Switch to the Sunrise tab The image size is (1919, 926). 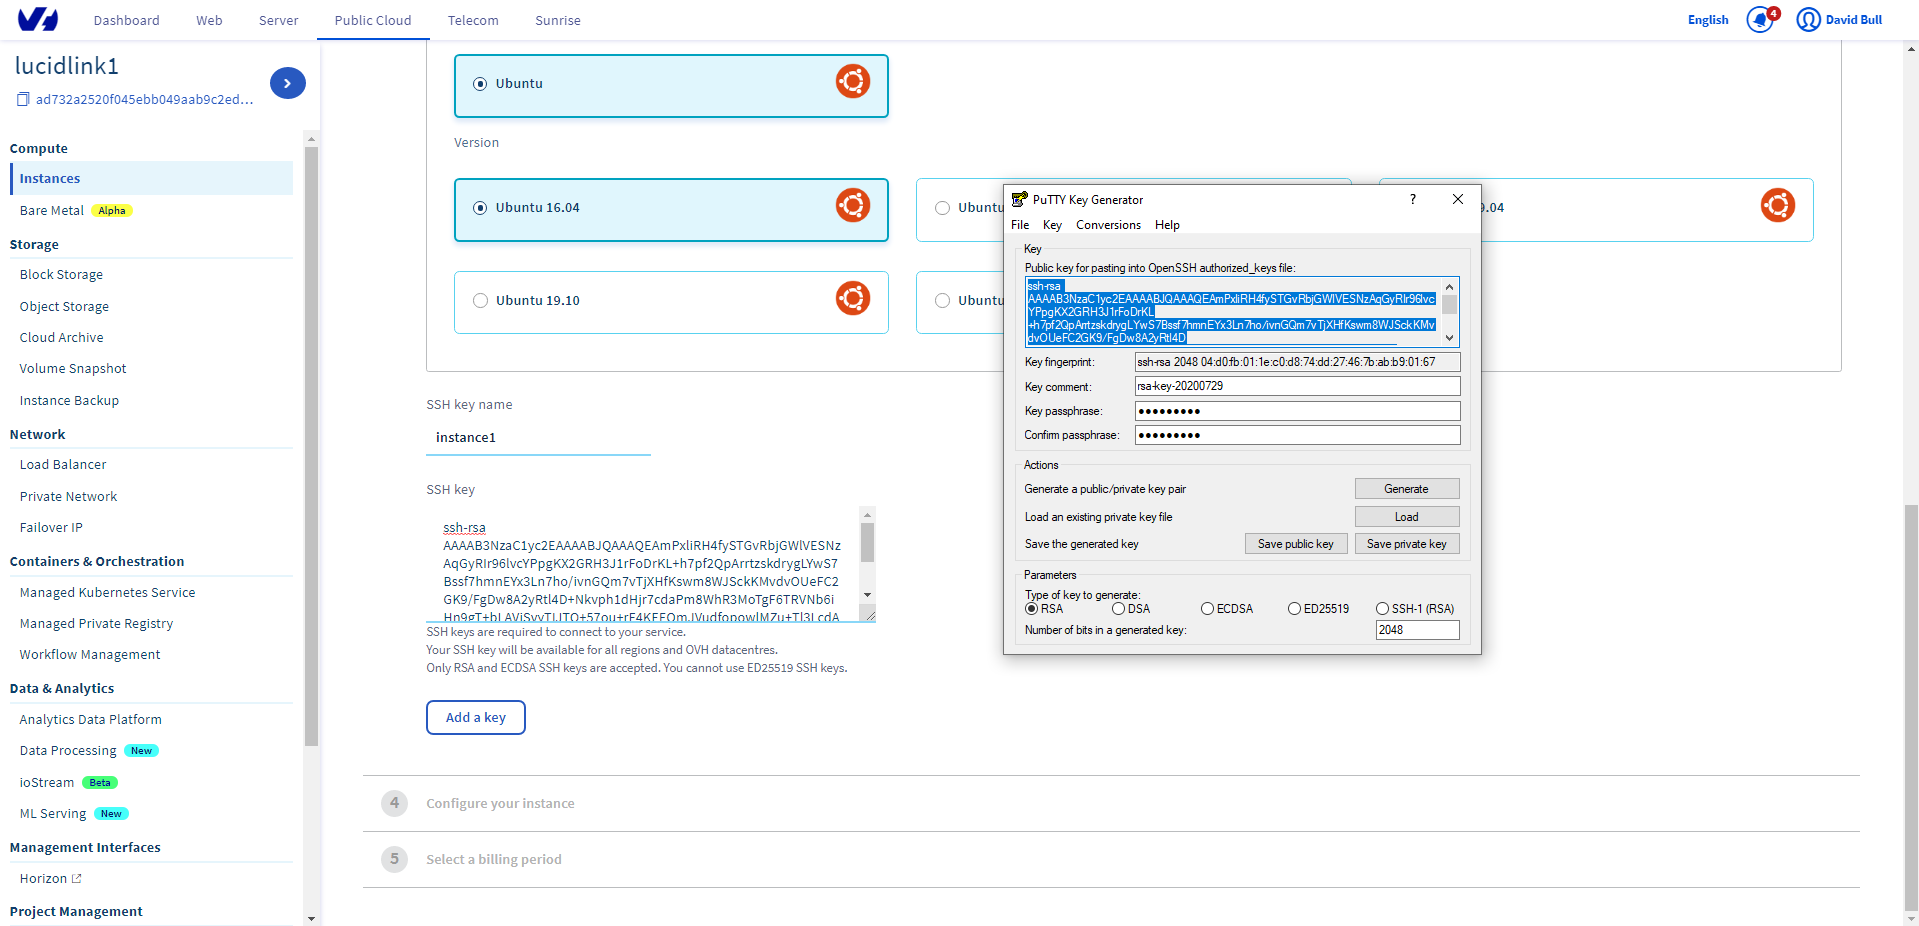pyautogui.click(x=558, y=20)
